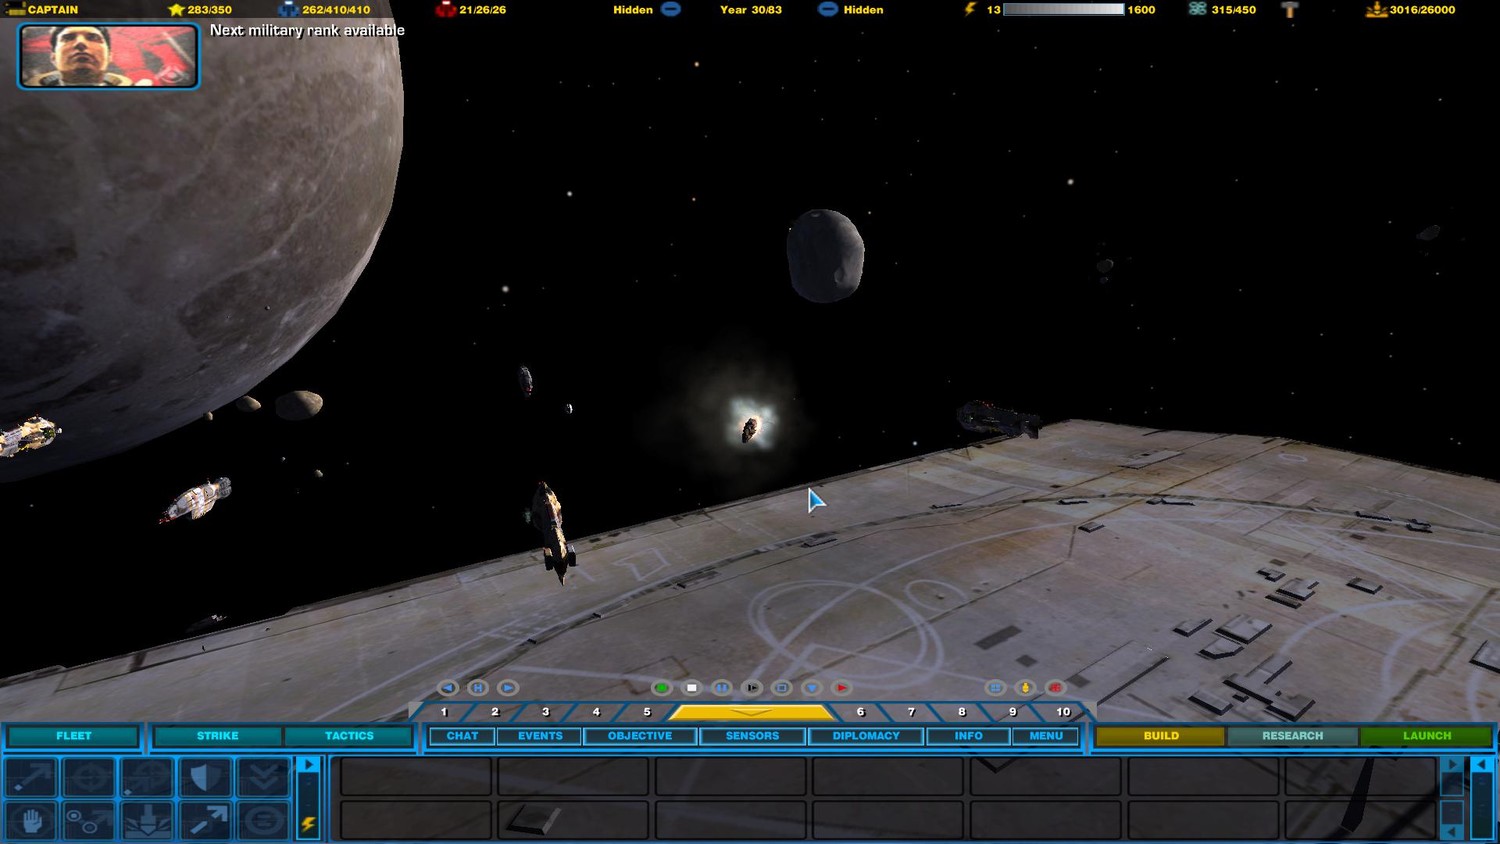Click the crosshair target command icon
The image size is (1500, 844).
point(89,777)
